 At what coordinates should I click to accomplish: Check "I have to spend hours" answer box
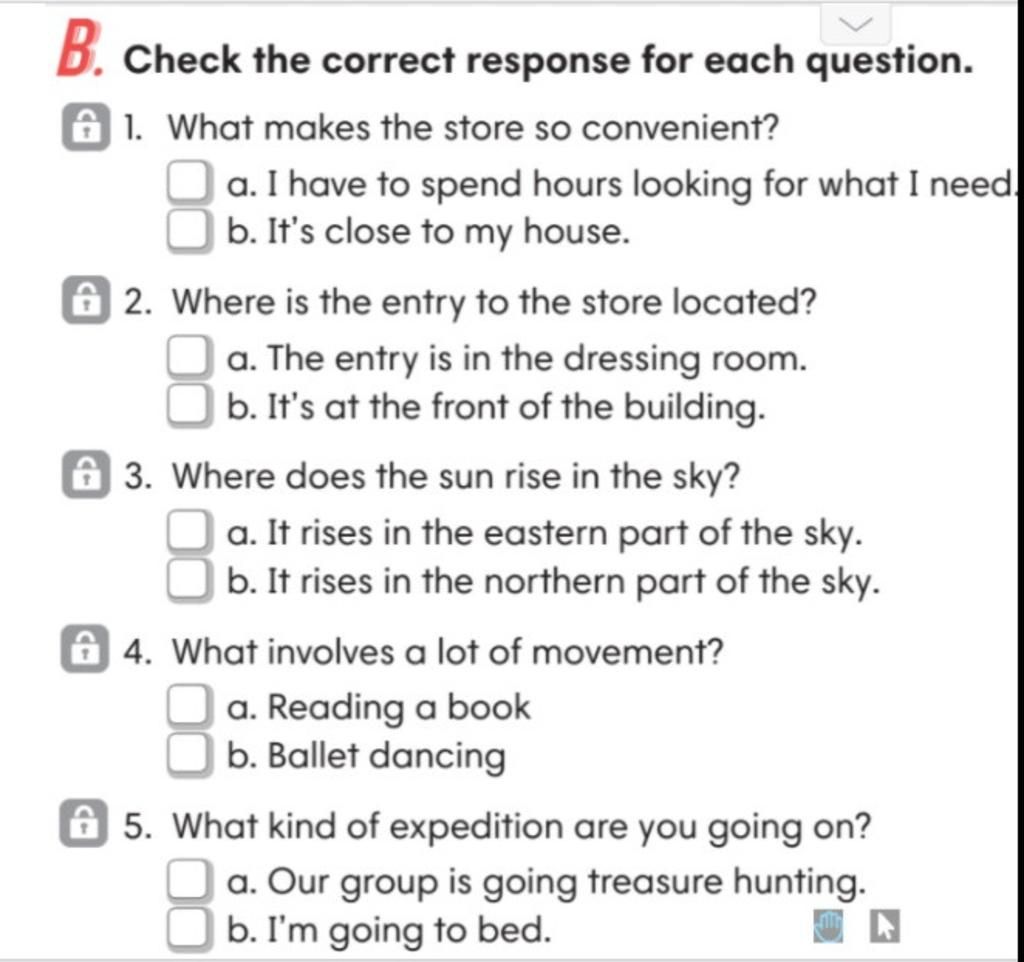[188, 185]
